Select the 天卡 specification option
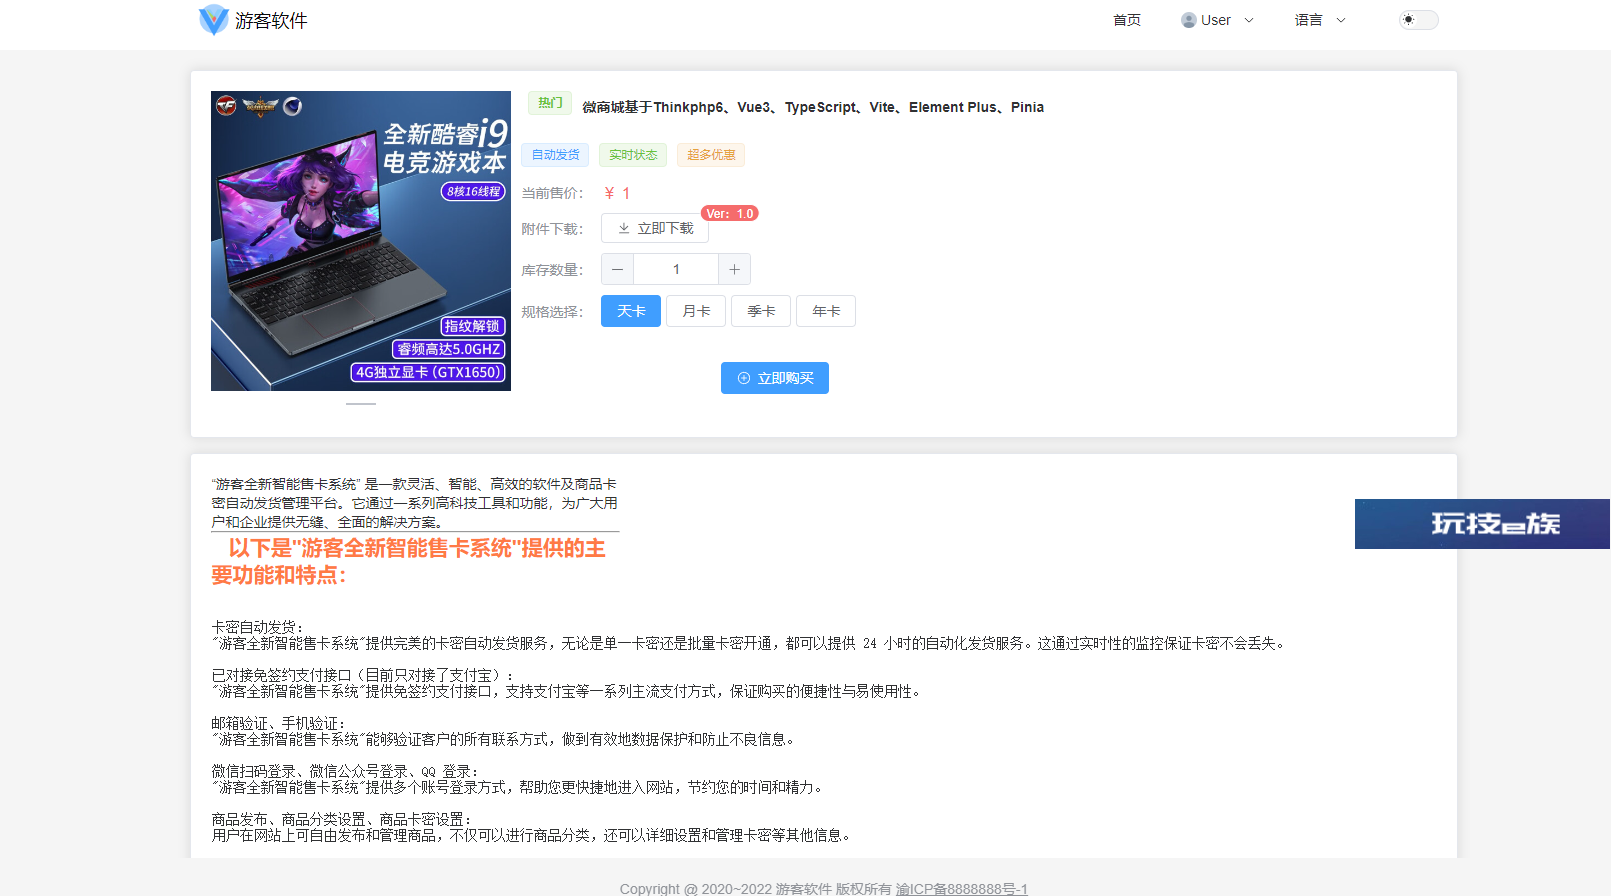 (631, 311)
